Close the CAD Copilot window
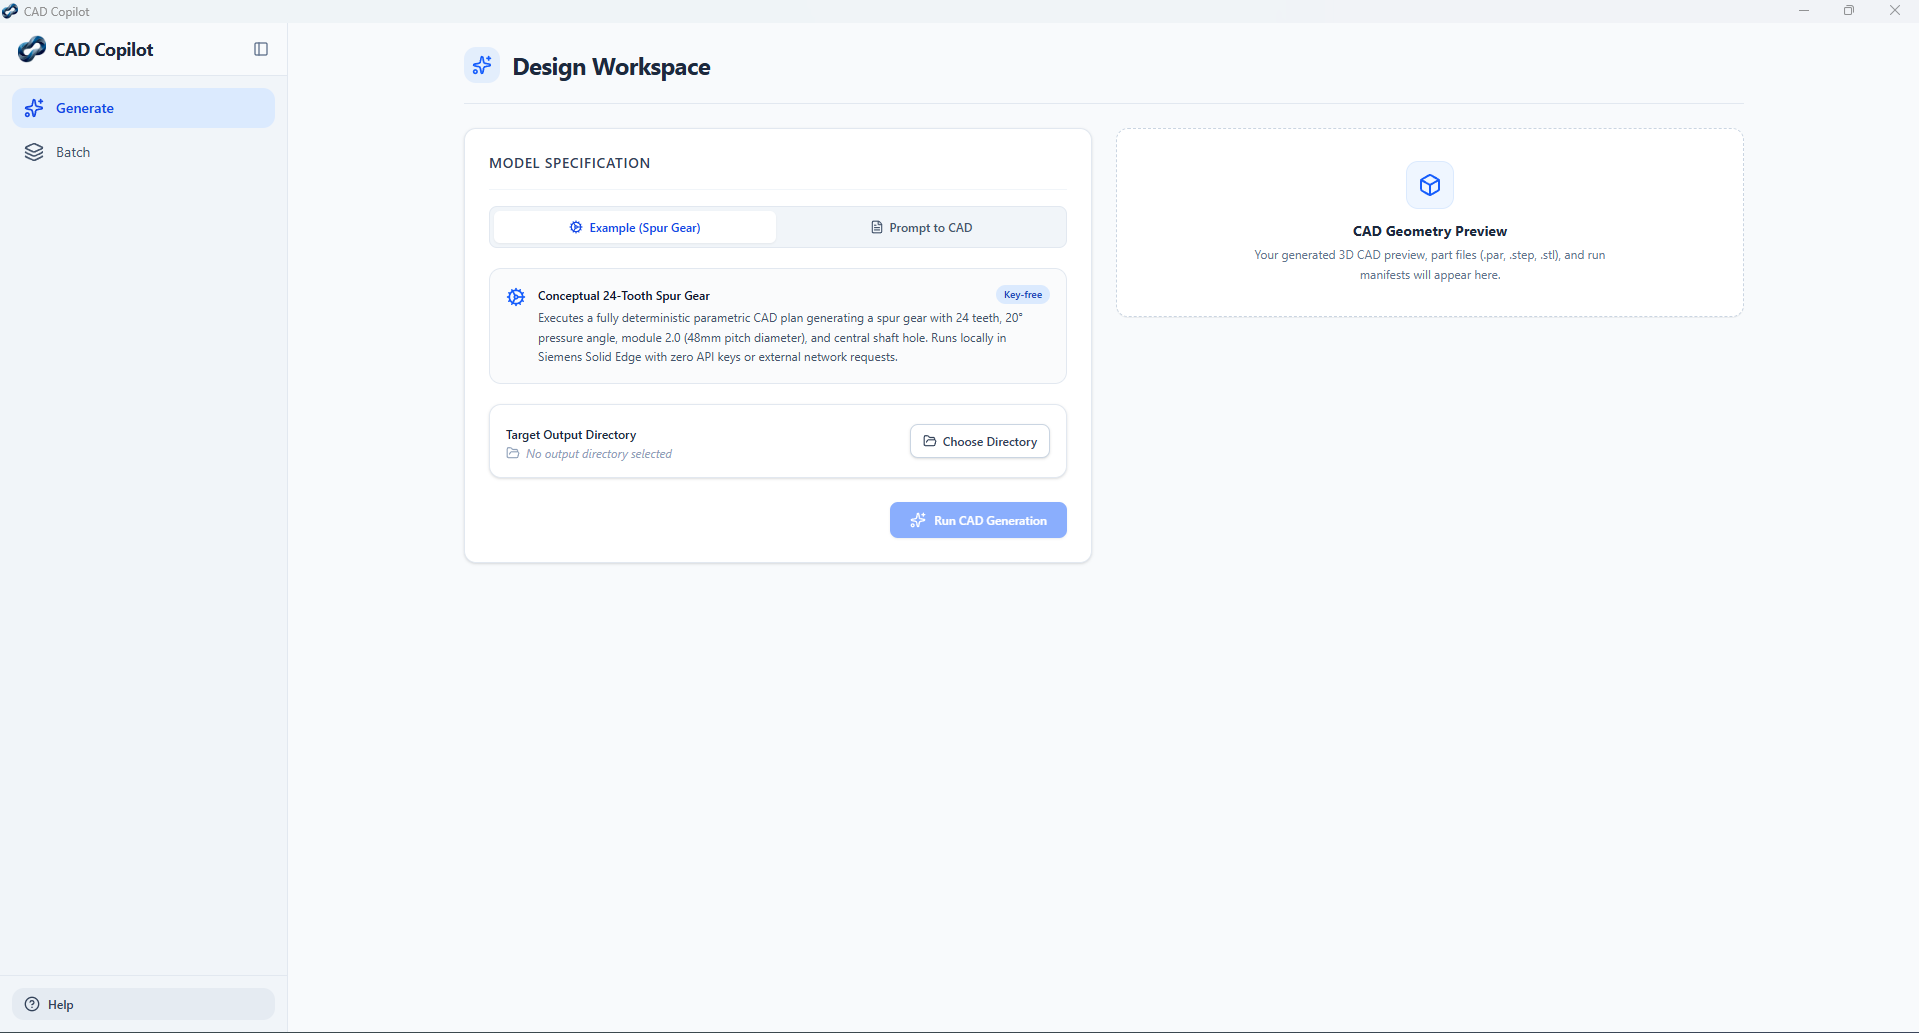The height and width of the screenshot is (1033, 1919). [1895, 11]
